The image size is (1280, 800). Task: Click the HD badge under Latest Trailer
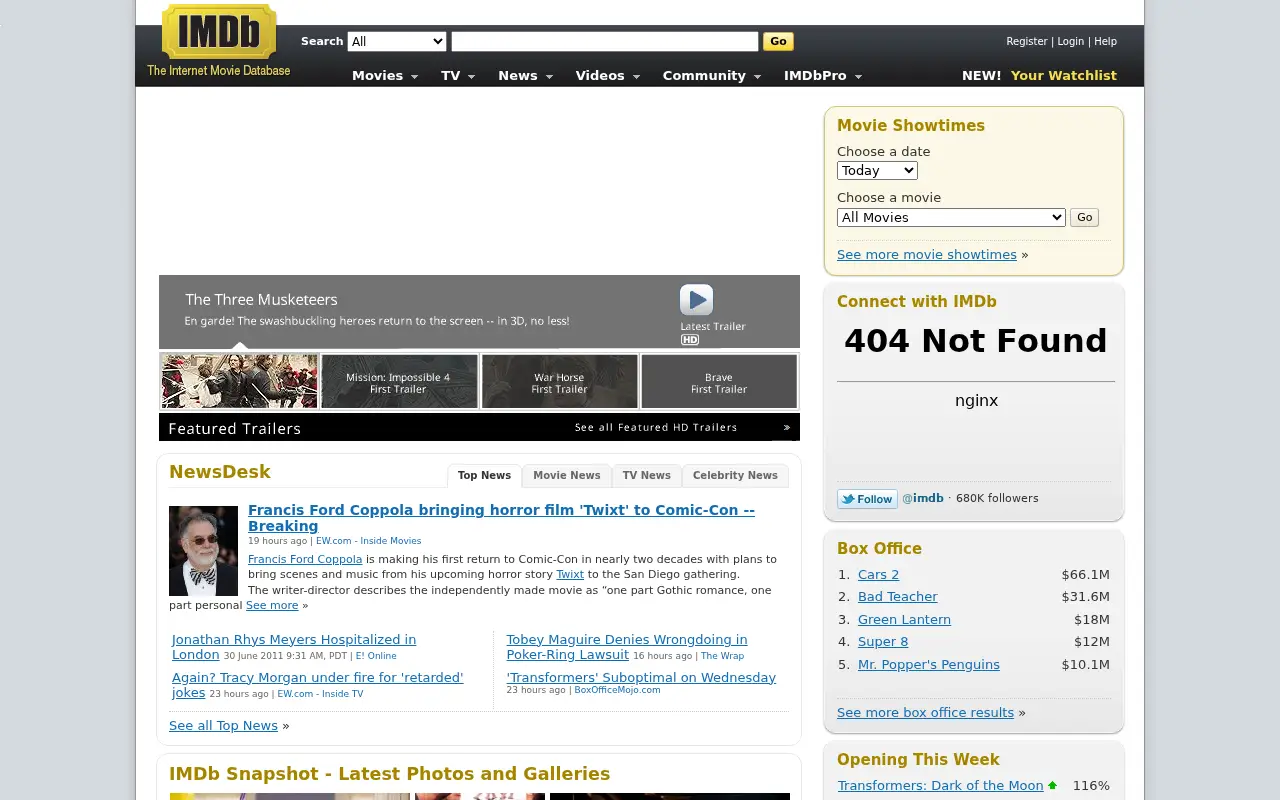point(690,340)
